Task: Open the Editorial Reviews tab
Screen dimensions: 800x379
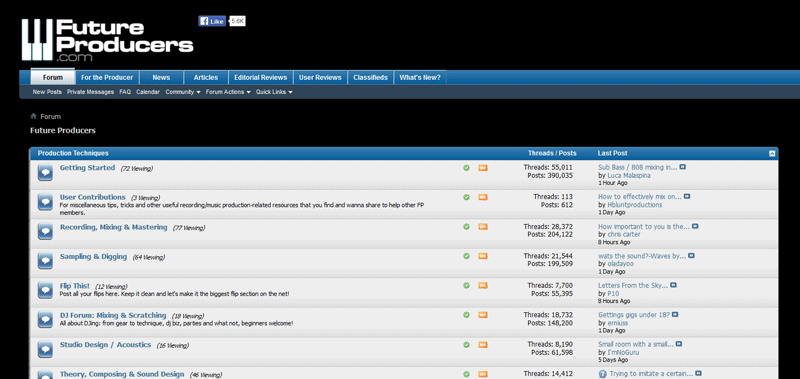Action: coord(260,78)
